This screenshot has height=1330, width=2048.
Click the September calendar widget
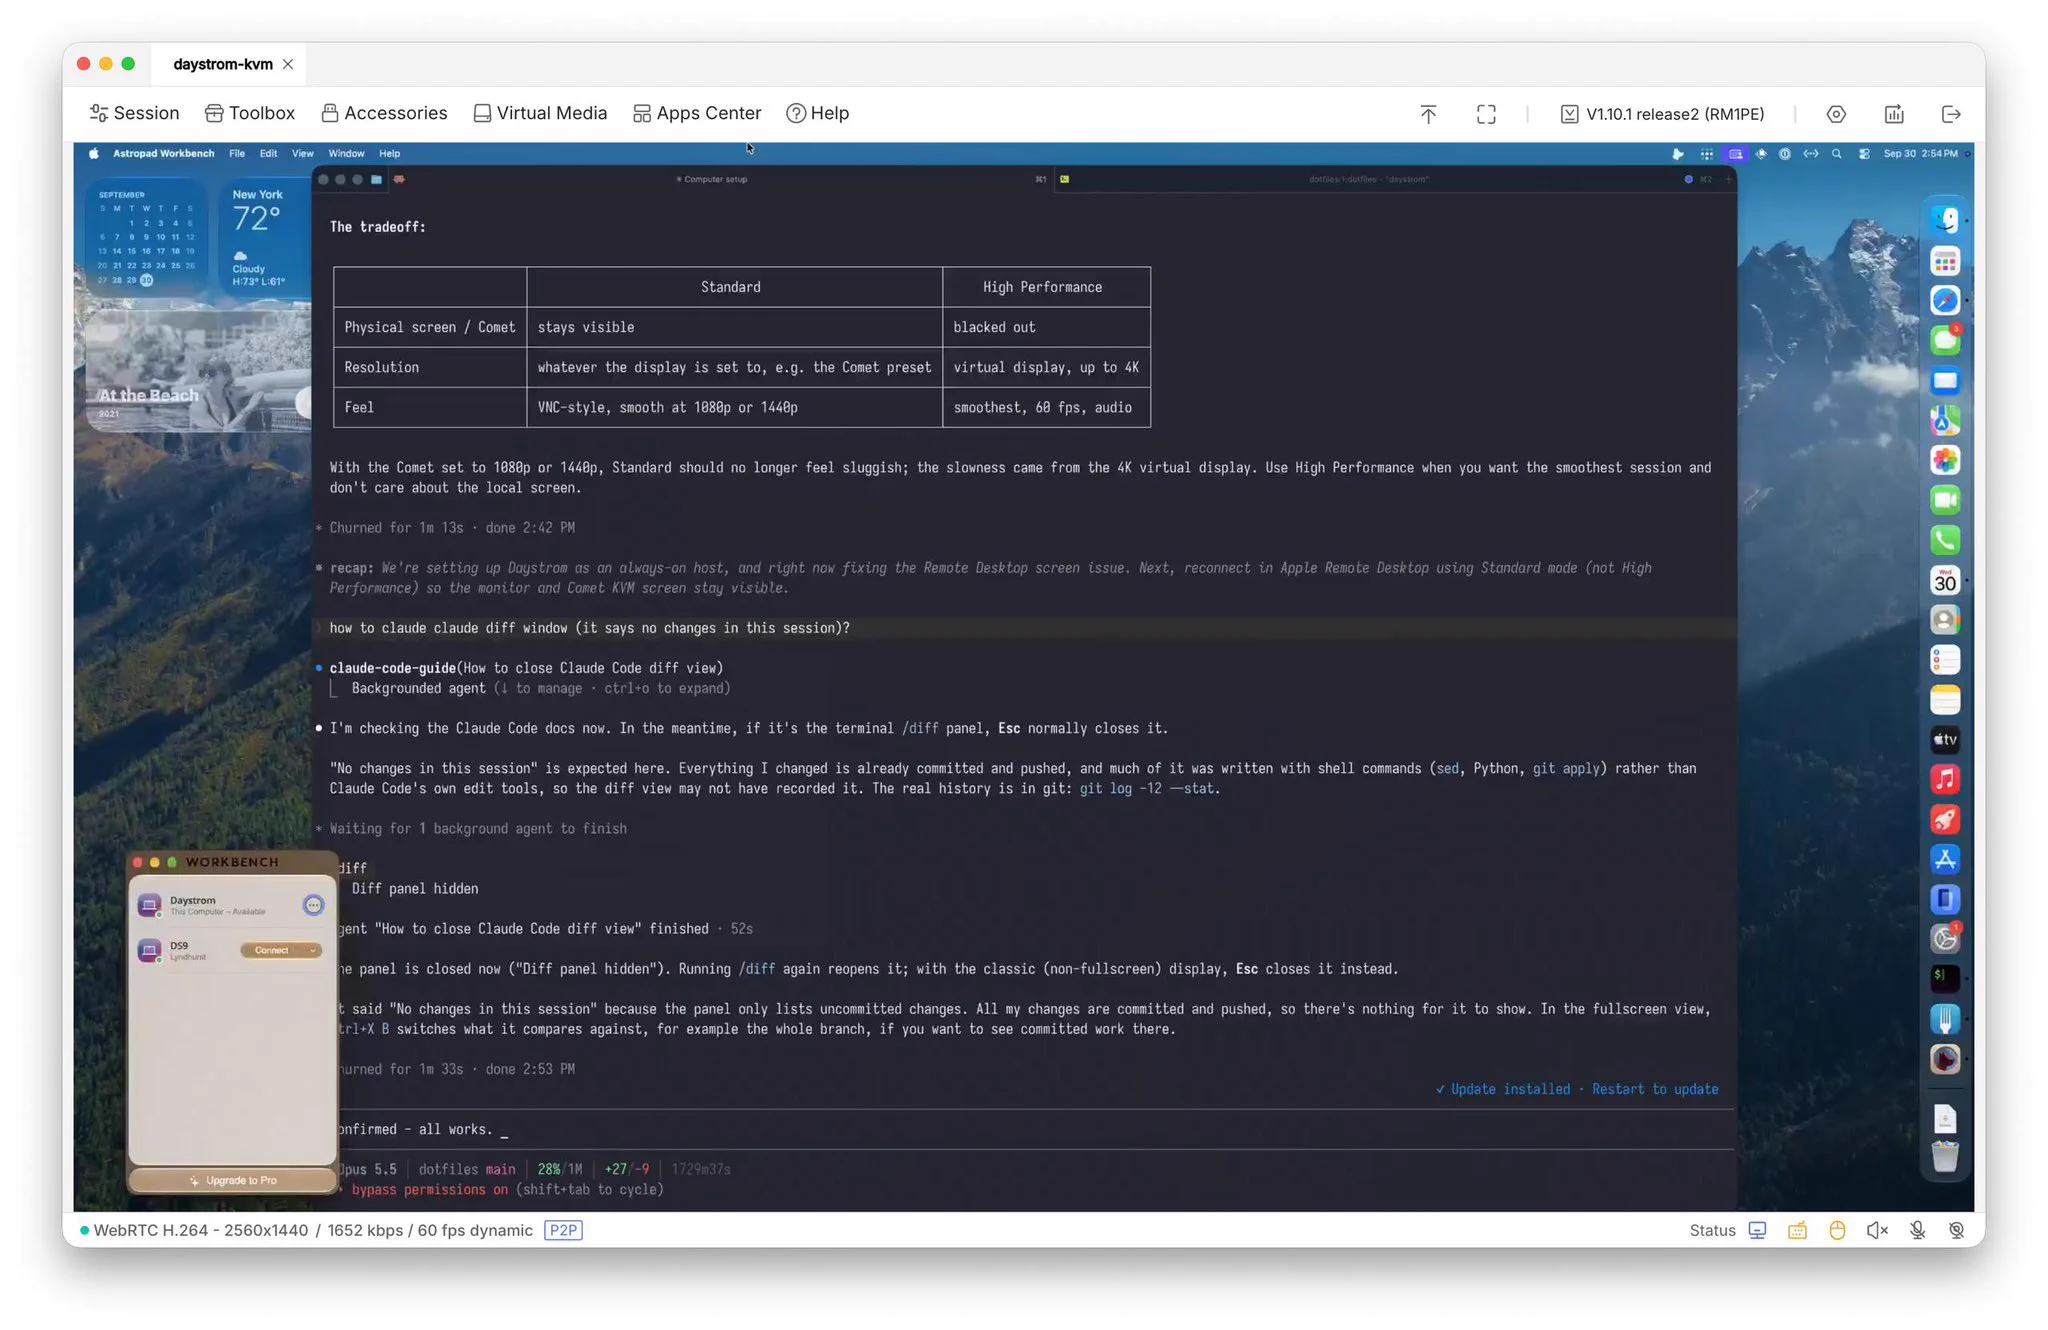coord(147,236)
